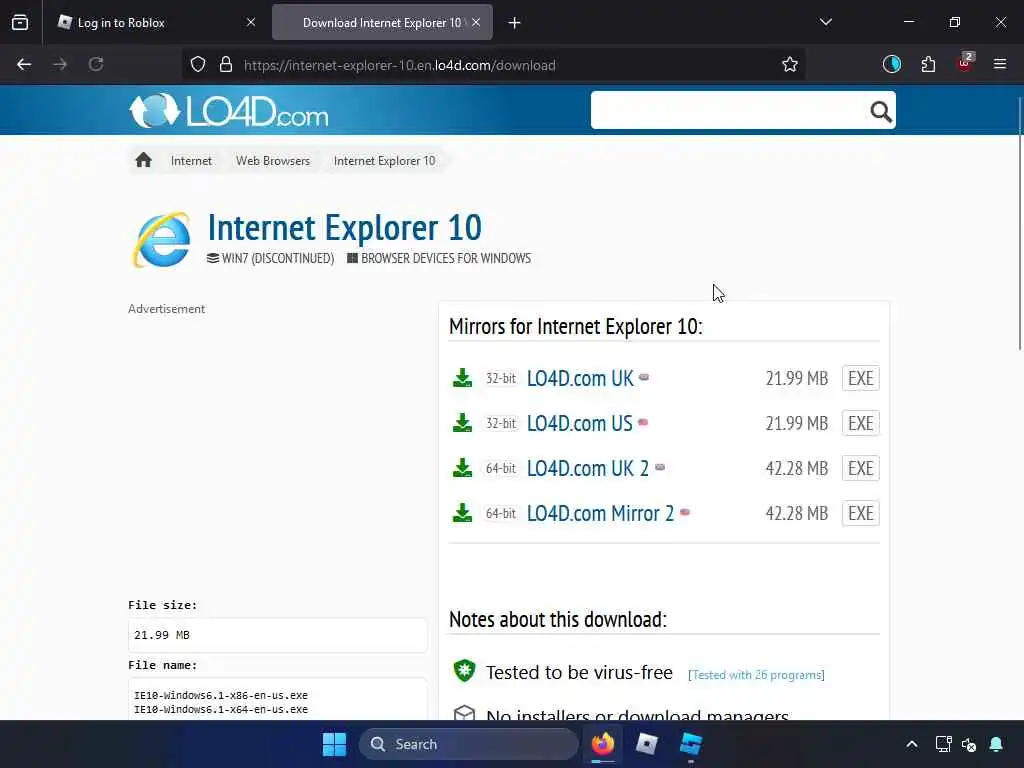The image size is (1024, 768).
Task: Open the Internet Explorer 10 title link
Action: coord(345,227)
